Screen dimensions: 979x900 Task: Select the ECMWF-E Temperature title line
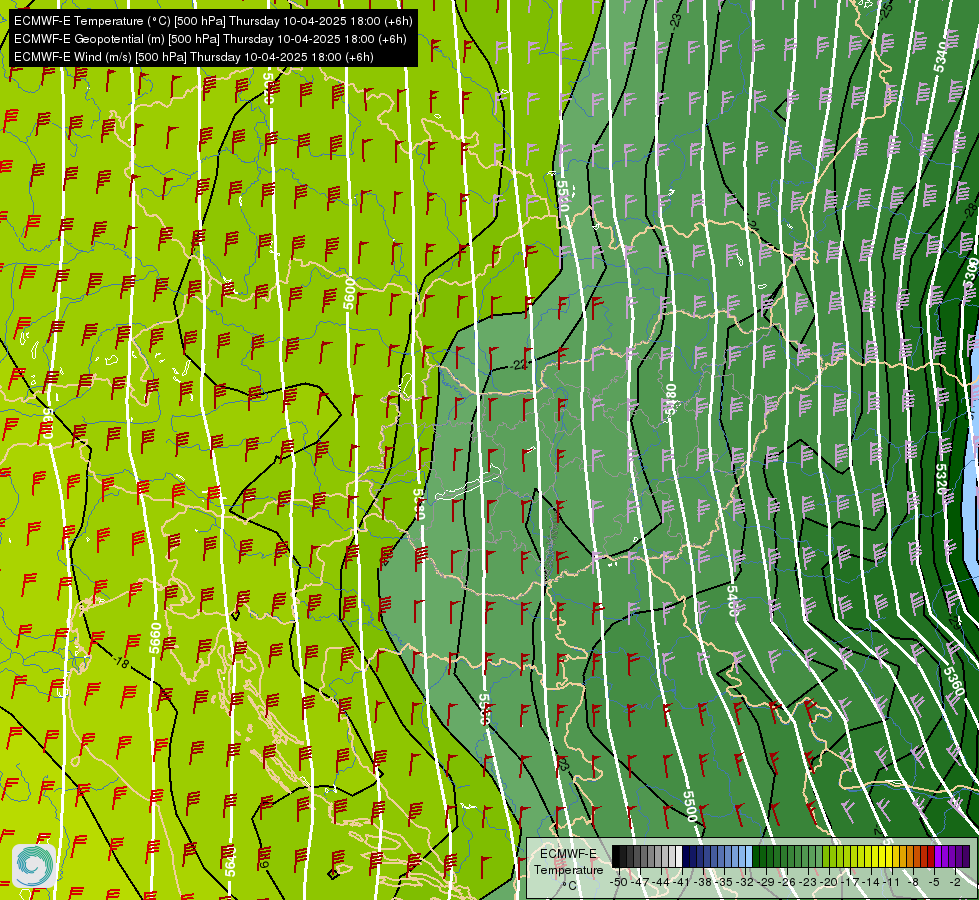[x=213, y=21]
